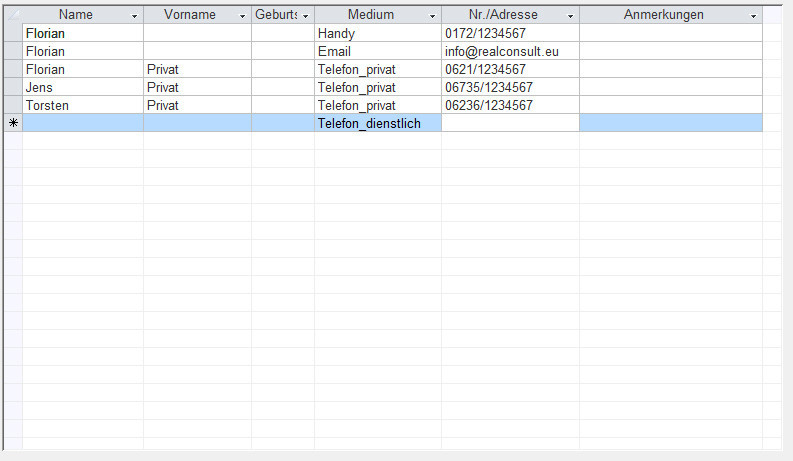Viewport: 793px width, 461px height.
Task: Click the Name field of the new record row
Action: (x=83, y=123)
